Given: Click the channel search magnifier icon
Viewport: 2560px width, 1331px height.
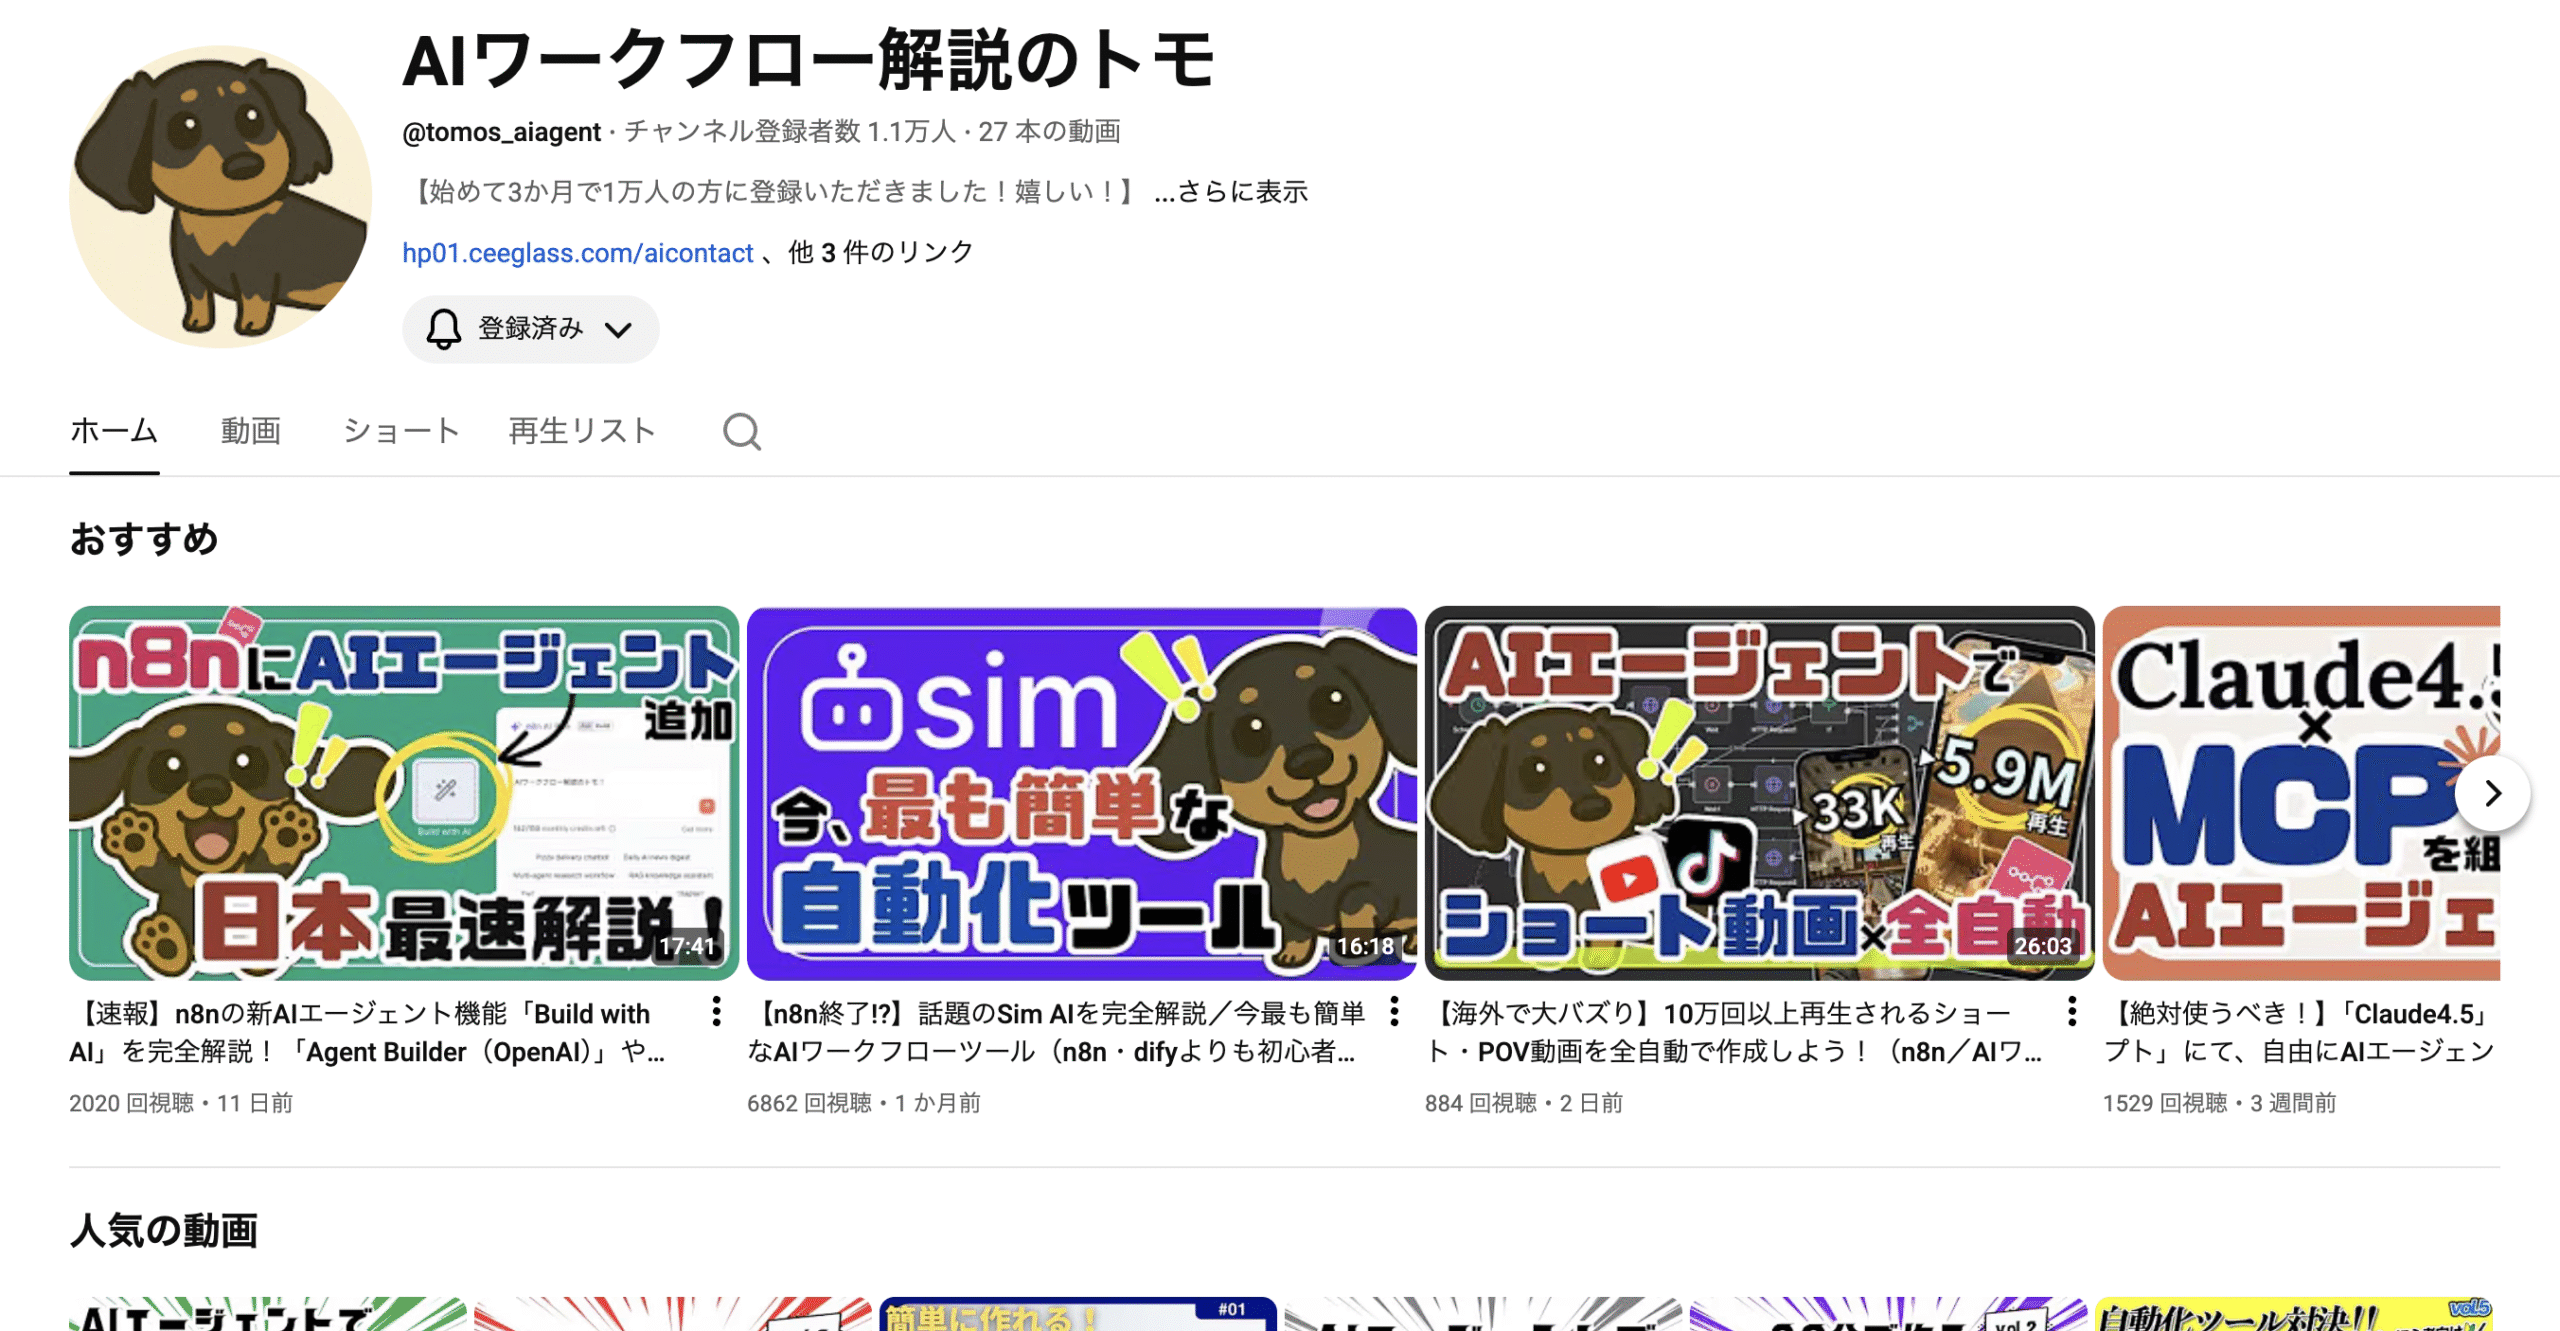Looking at the screenshot, I should coord(741,432).
